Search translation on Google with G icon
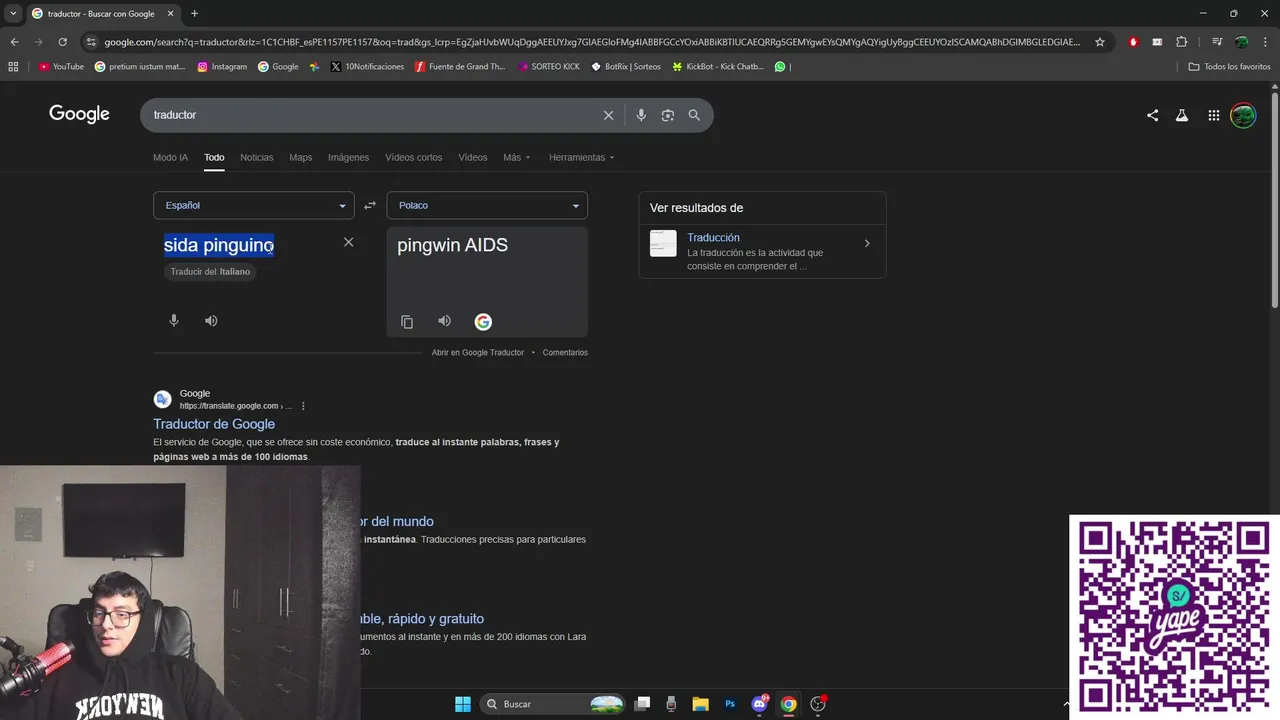Viewport: 1280px width, 720px height. [x=483, y=322]
